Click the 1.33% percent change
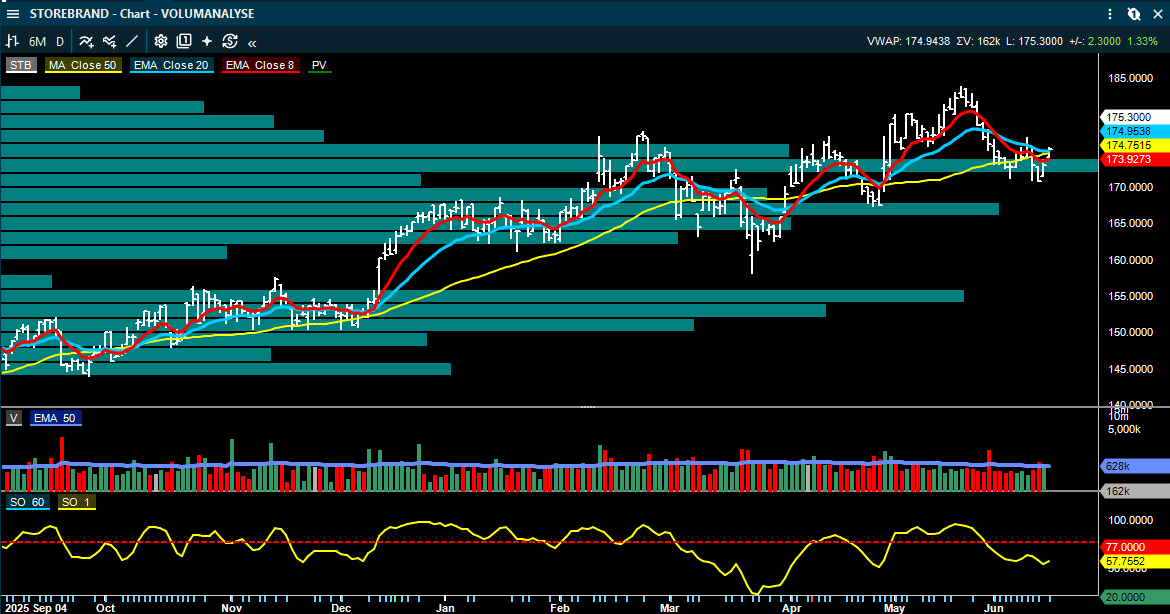Screen dimensions: 1170x614 1142,42
